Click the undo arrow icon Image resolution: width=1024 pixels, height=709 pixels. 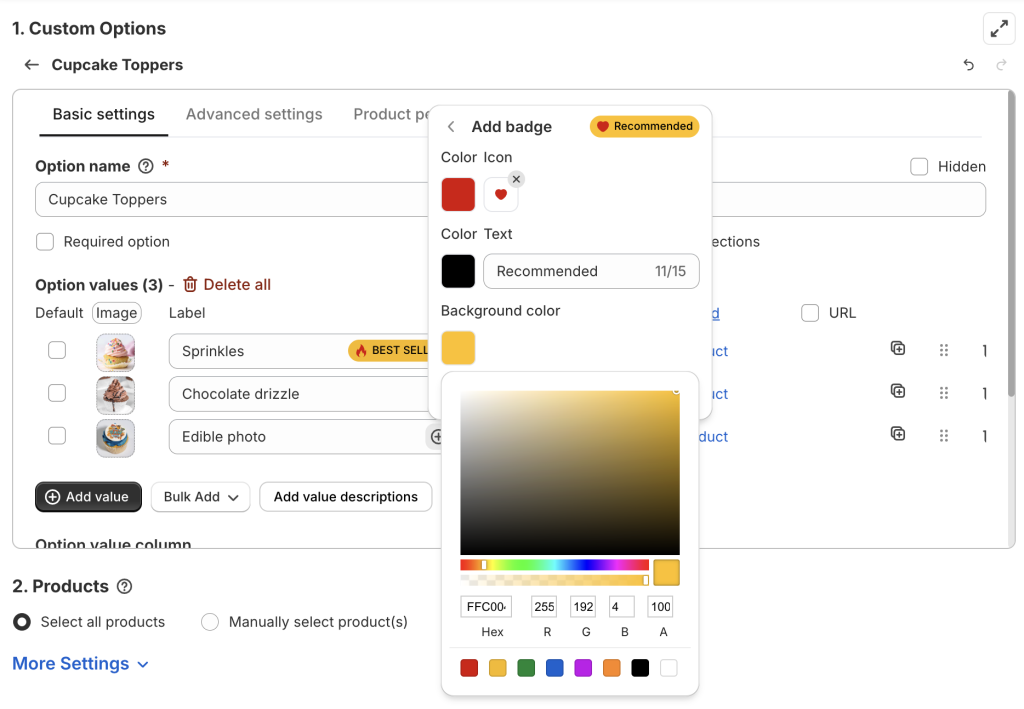tap(968, 65)
